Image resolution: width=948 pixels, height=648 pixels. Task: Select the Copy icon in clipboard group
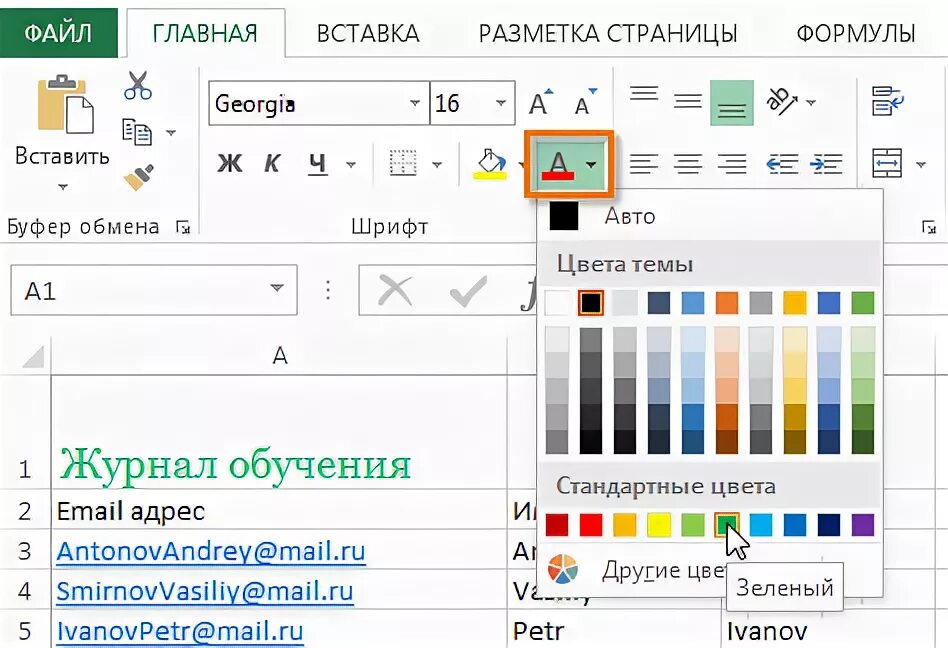coord(135,130)
